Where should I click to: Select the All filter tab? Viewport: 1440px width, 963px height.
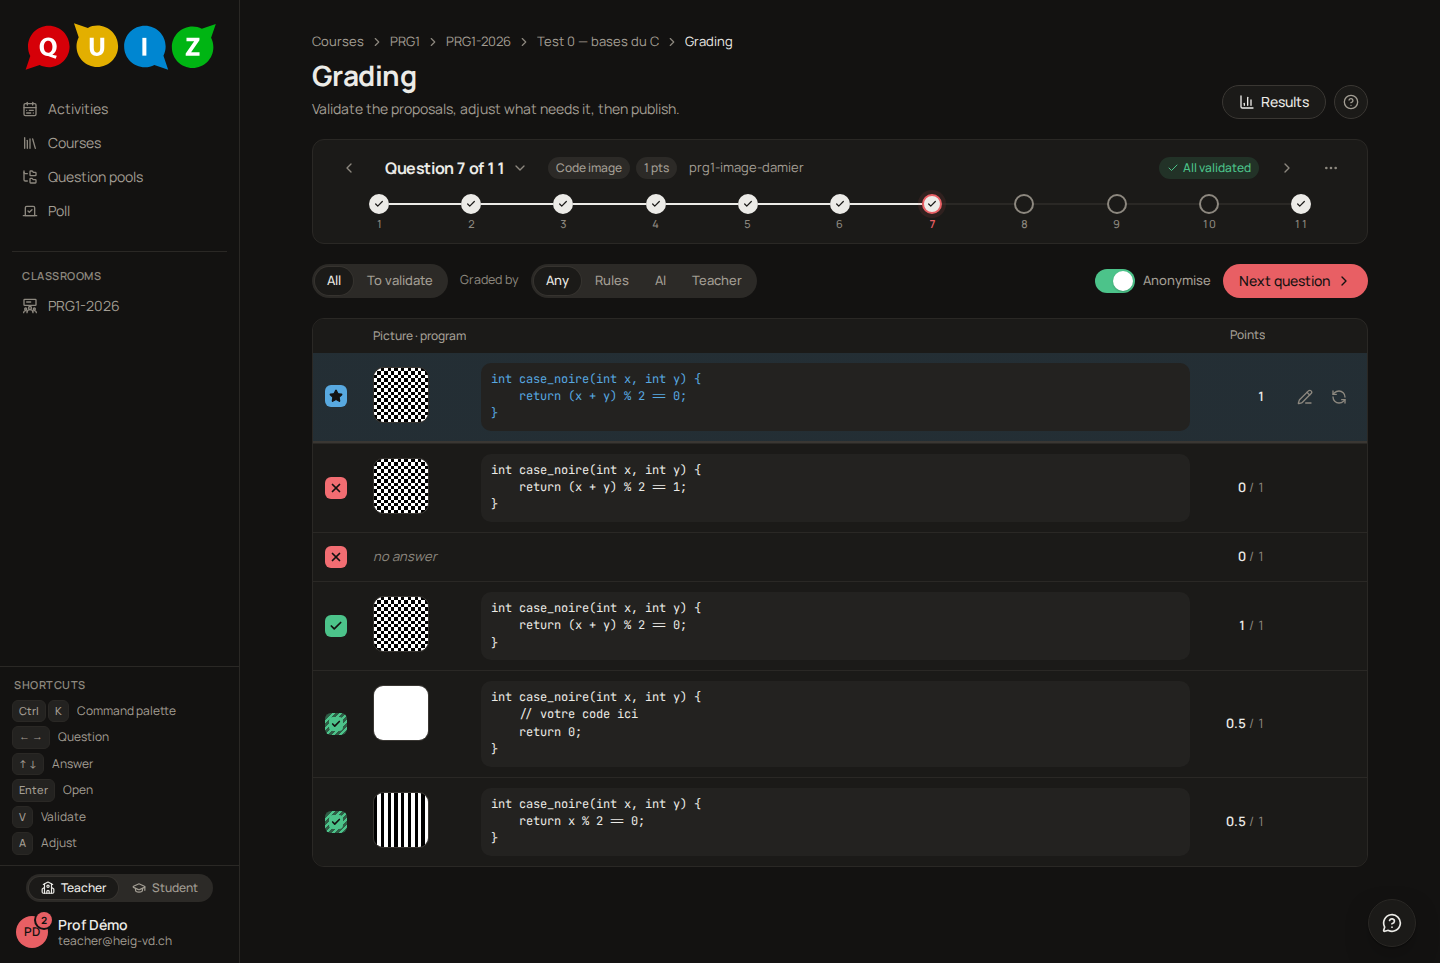(334, 281)
